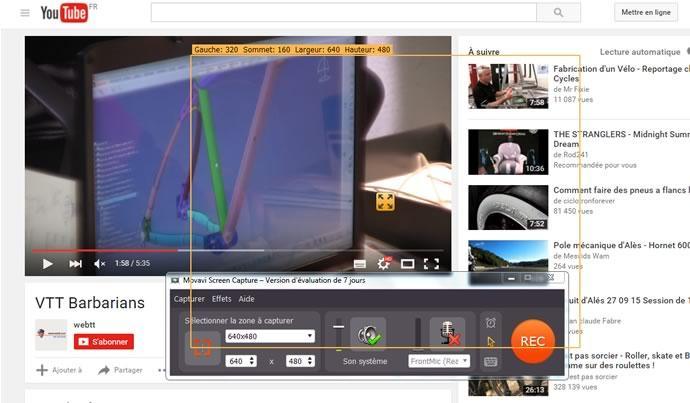Screen dimensions: 690x403
Task: Click the orange capture frame move handle
Action: 385,202
